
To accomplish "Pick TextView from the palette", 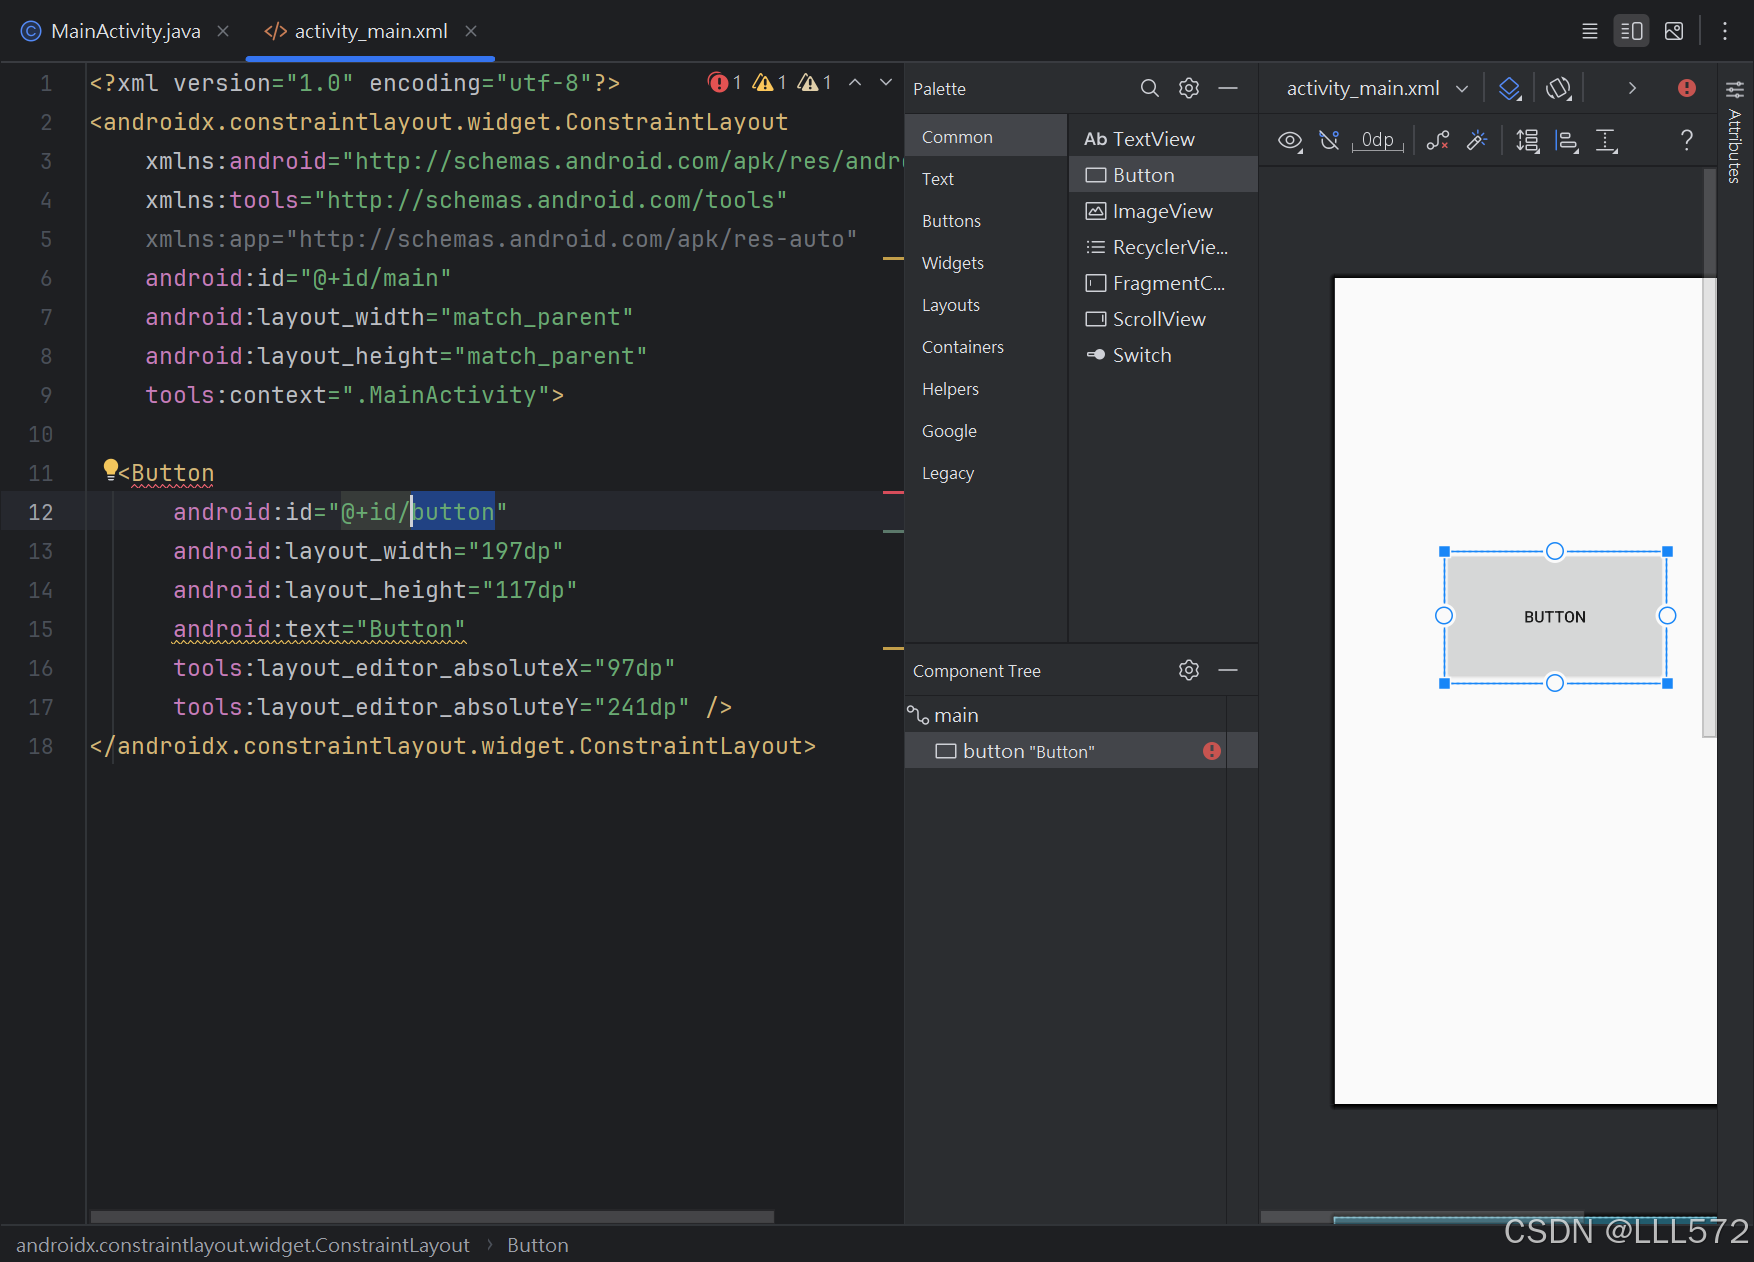I will tap(1163, 139).
